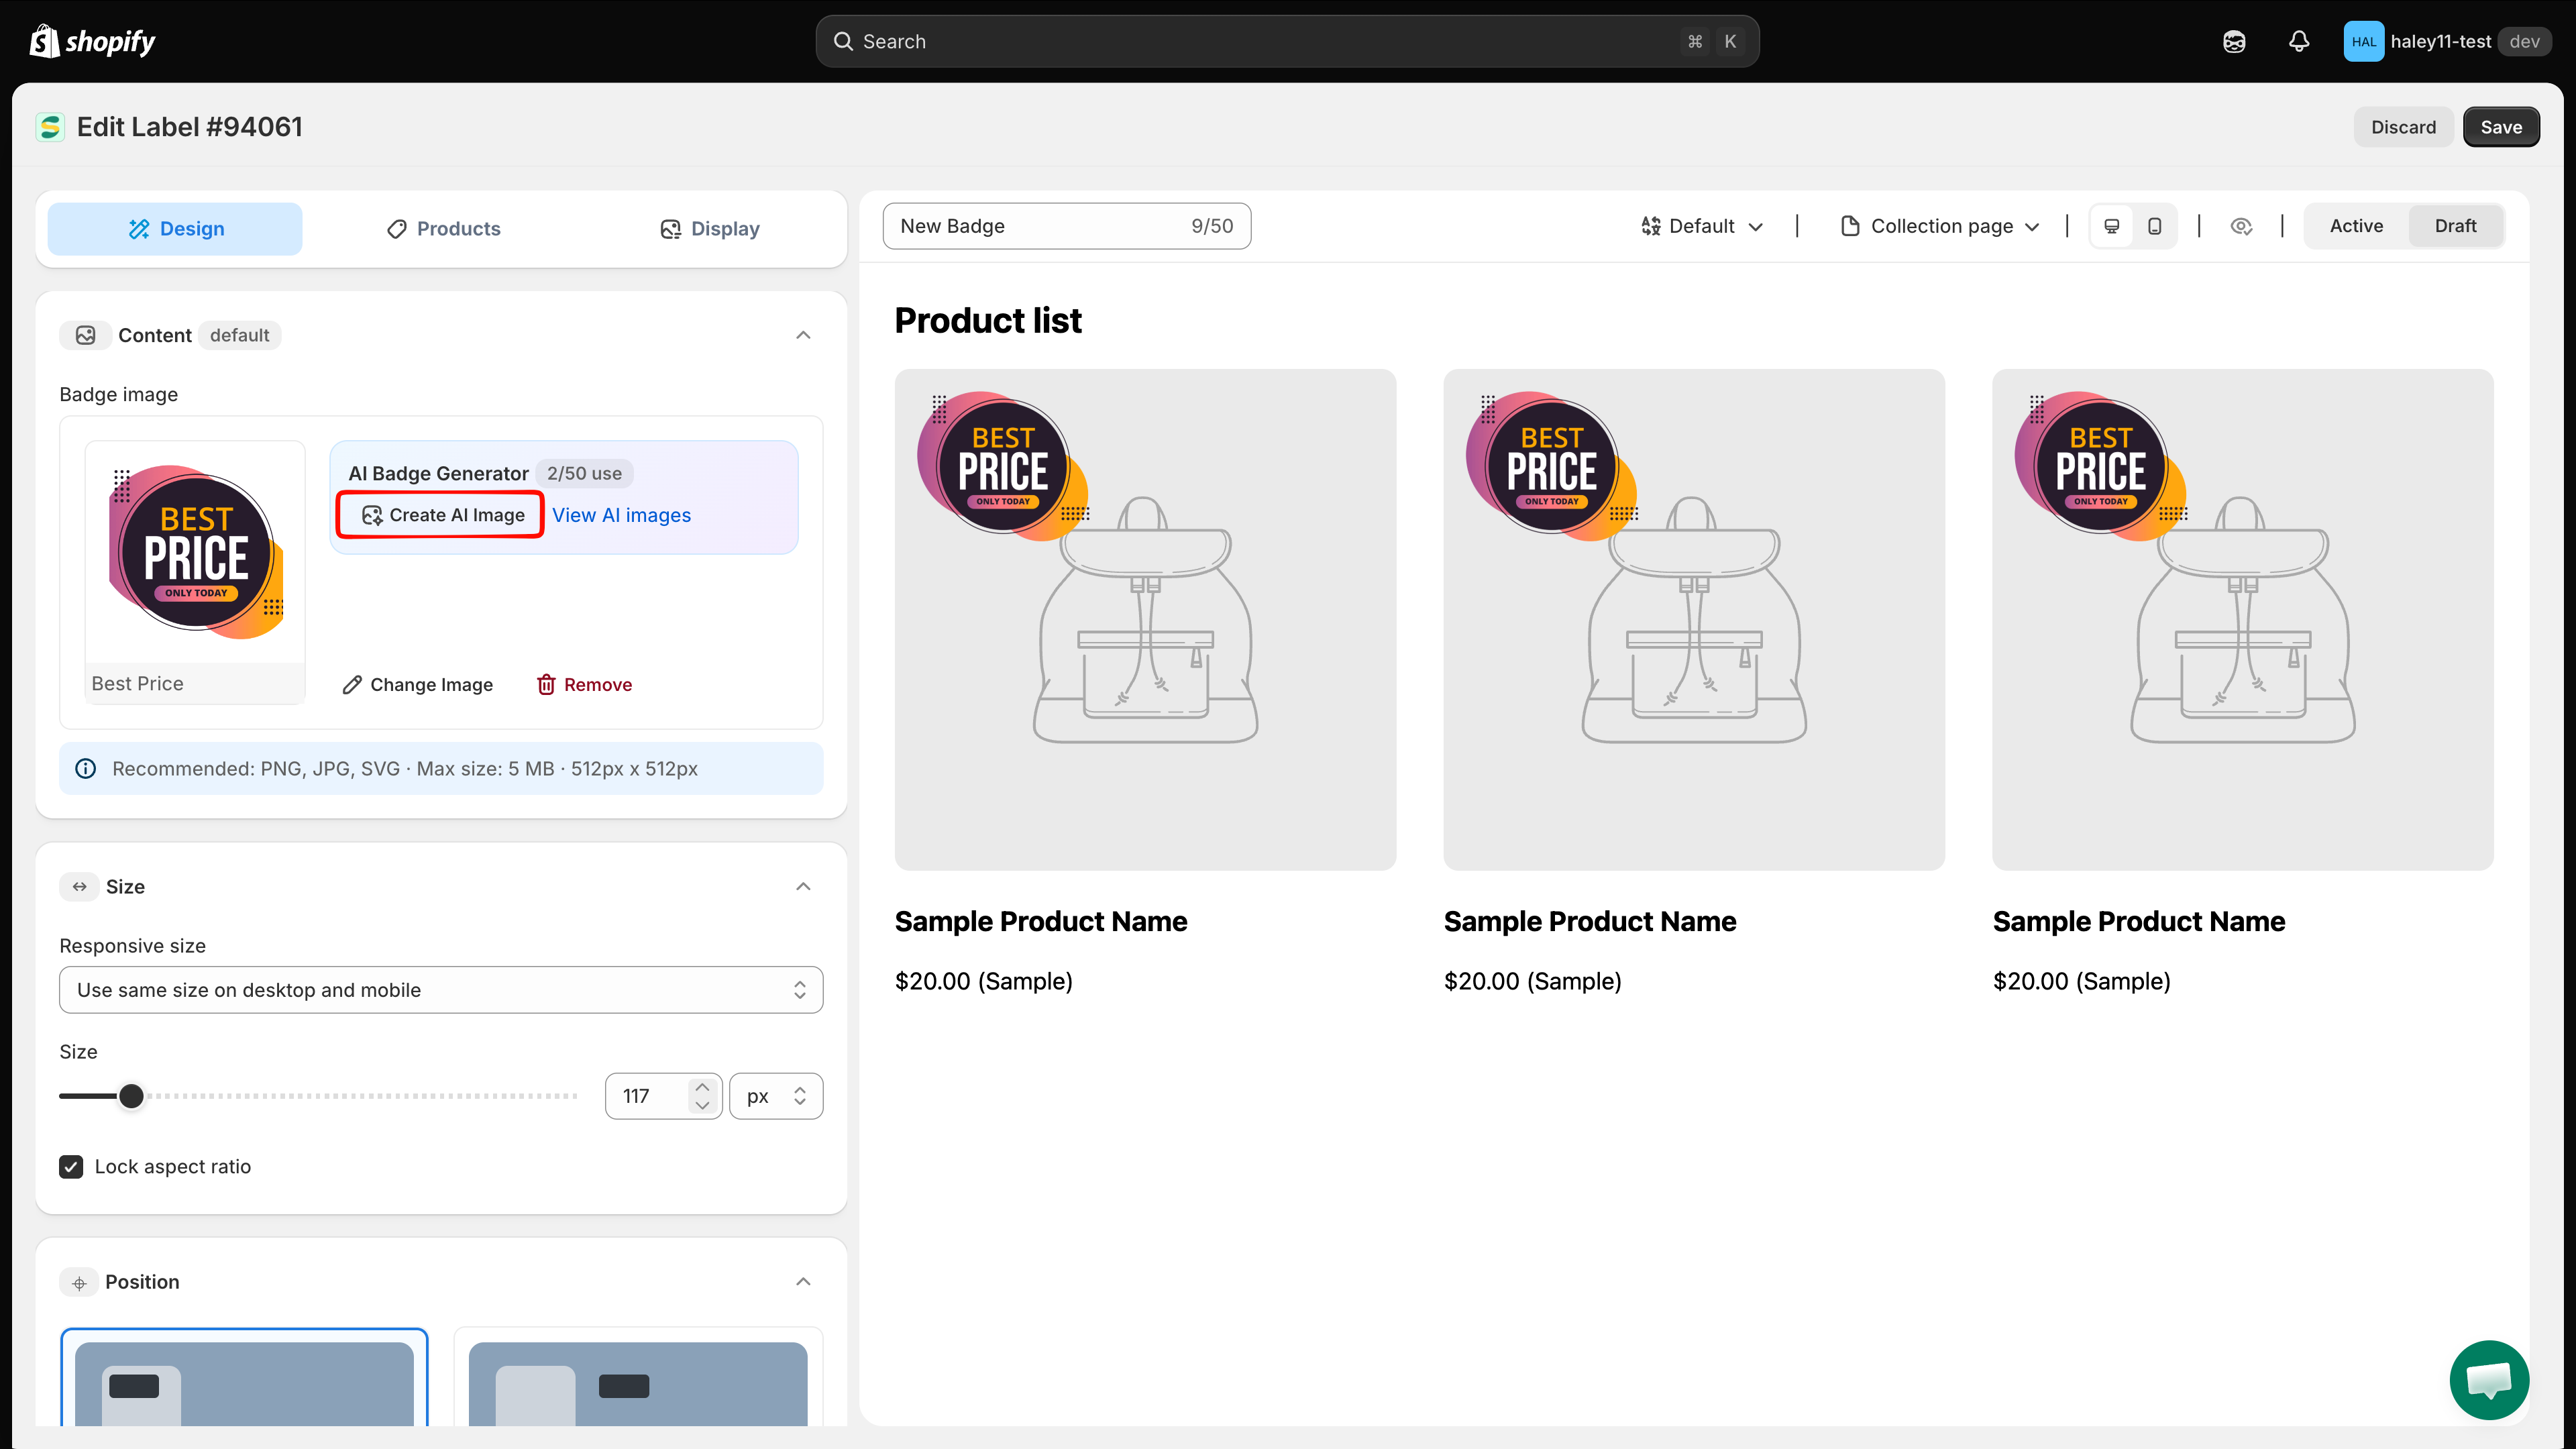Image resolution: width=2576 pixels, height=1449 pixels.
Task: Select the first position layout option
Action: pyautogui.click(x=244, y=1377)
